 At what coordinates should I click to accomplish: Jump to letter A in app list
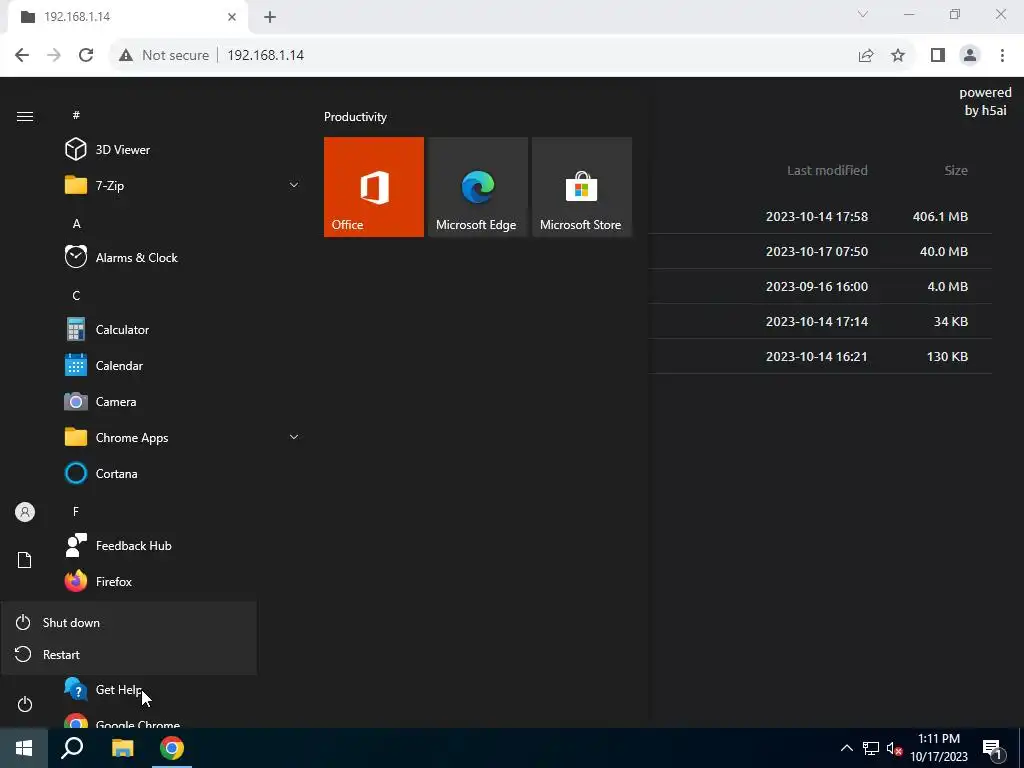point(76,223)
